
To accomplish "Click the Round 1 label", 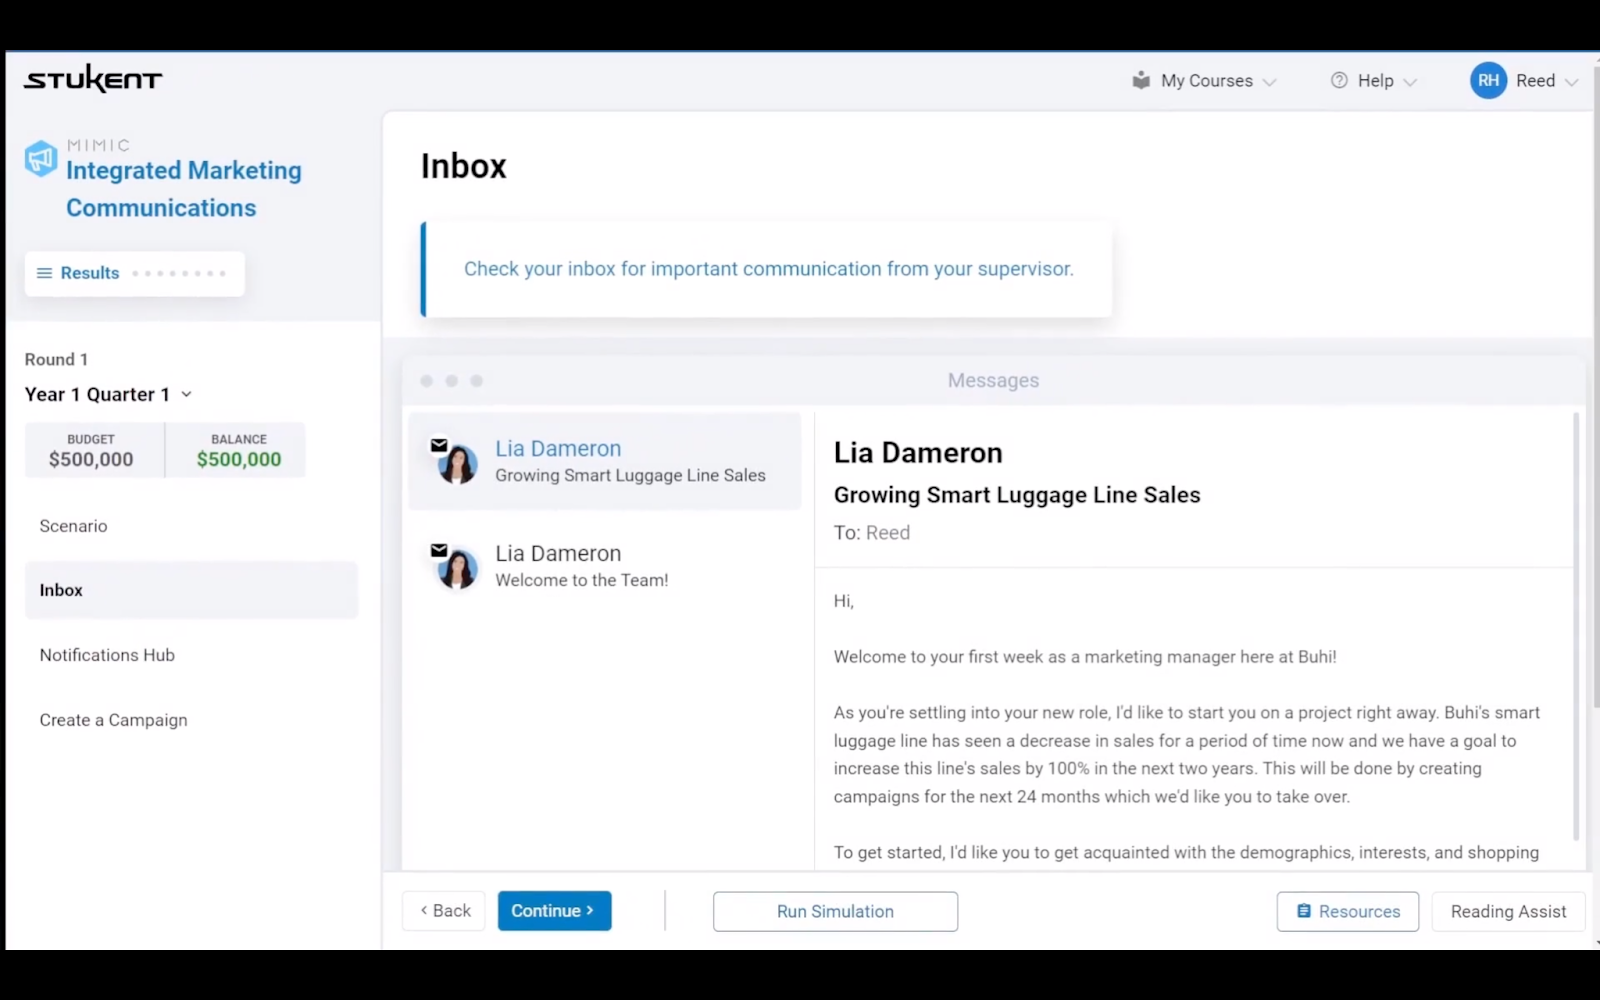I will [56, 359].
